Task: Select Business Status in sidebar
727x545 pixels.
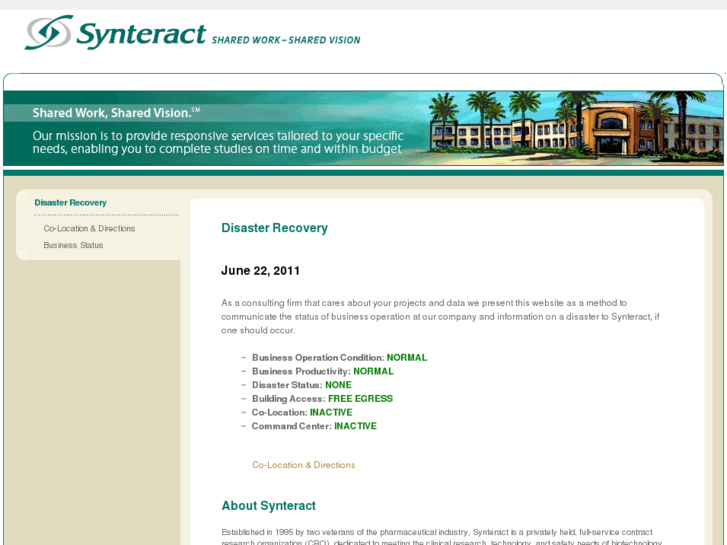Action: 73,245
